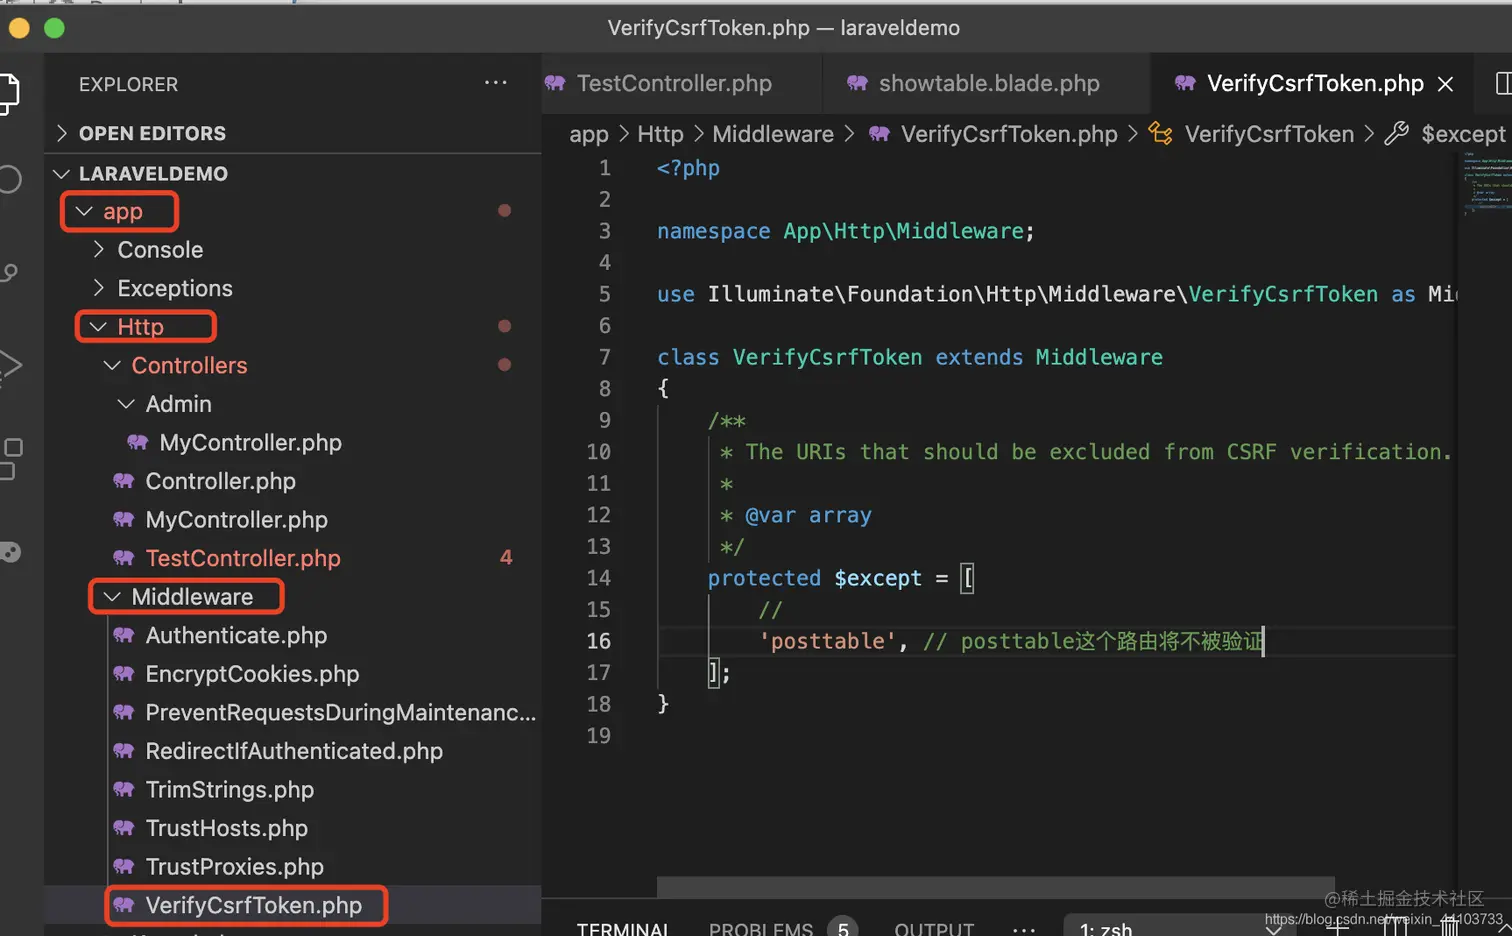The height and width of the screenshot is (936, 1512).
Task: Open the Run and Debug view
Action: 10,365
